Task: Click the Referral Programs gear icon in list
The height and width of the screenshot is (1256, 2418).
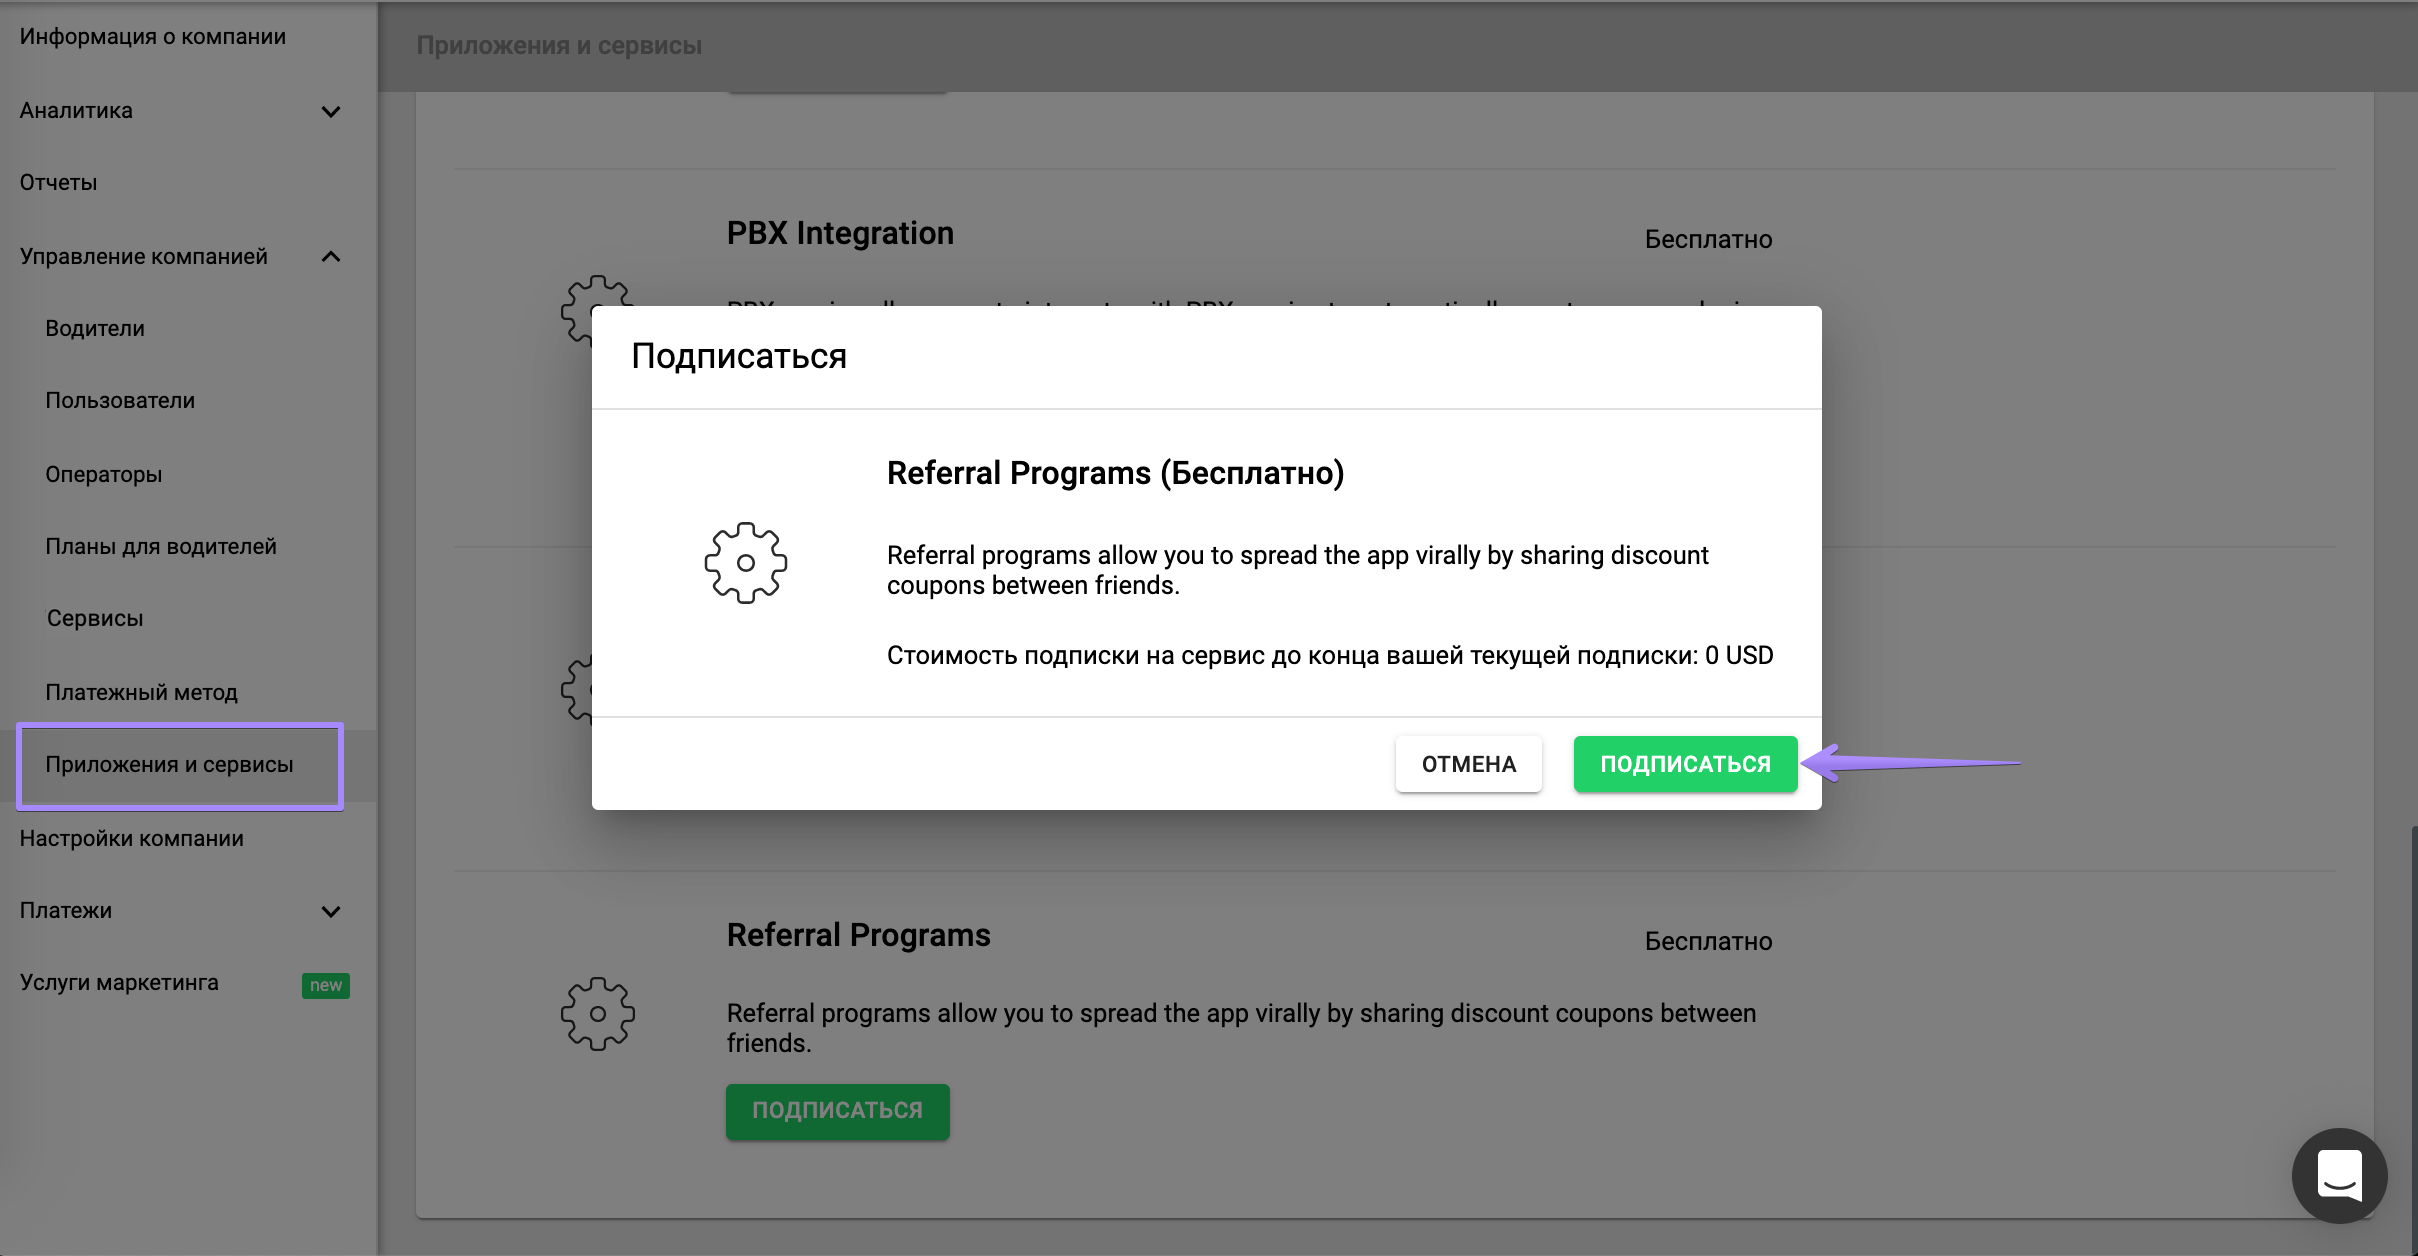Action: click(x=598, y=1013)
